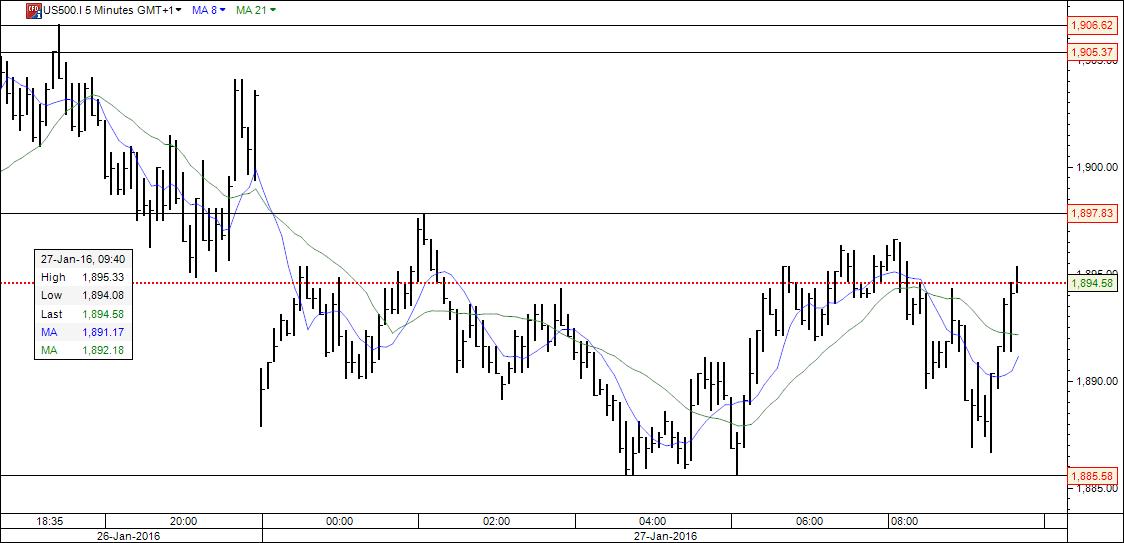Click the 06:00 time axis label
The height and width of the screenshot is (543, 1124).
(809, 521)
